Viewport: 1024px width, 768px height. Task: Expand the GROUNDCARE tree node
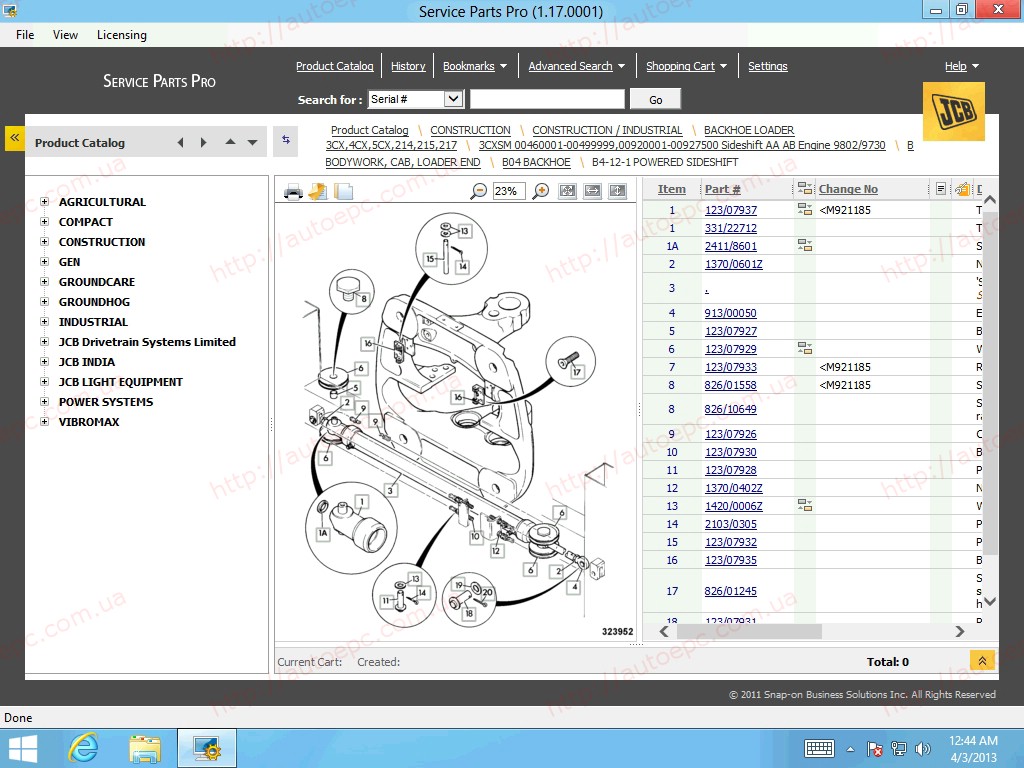point(44,281)
